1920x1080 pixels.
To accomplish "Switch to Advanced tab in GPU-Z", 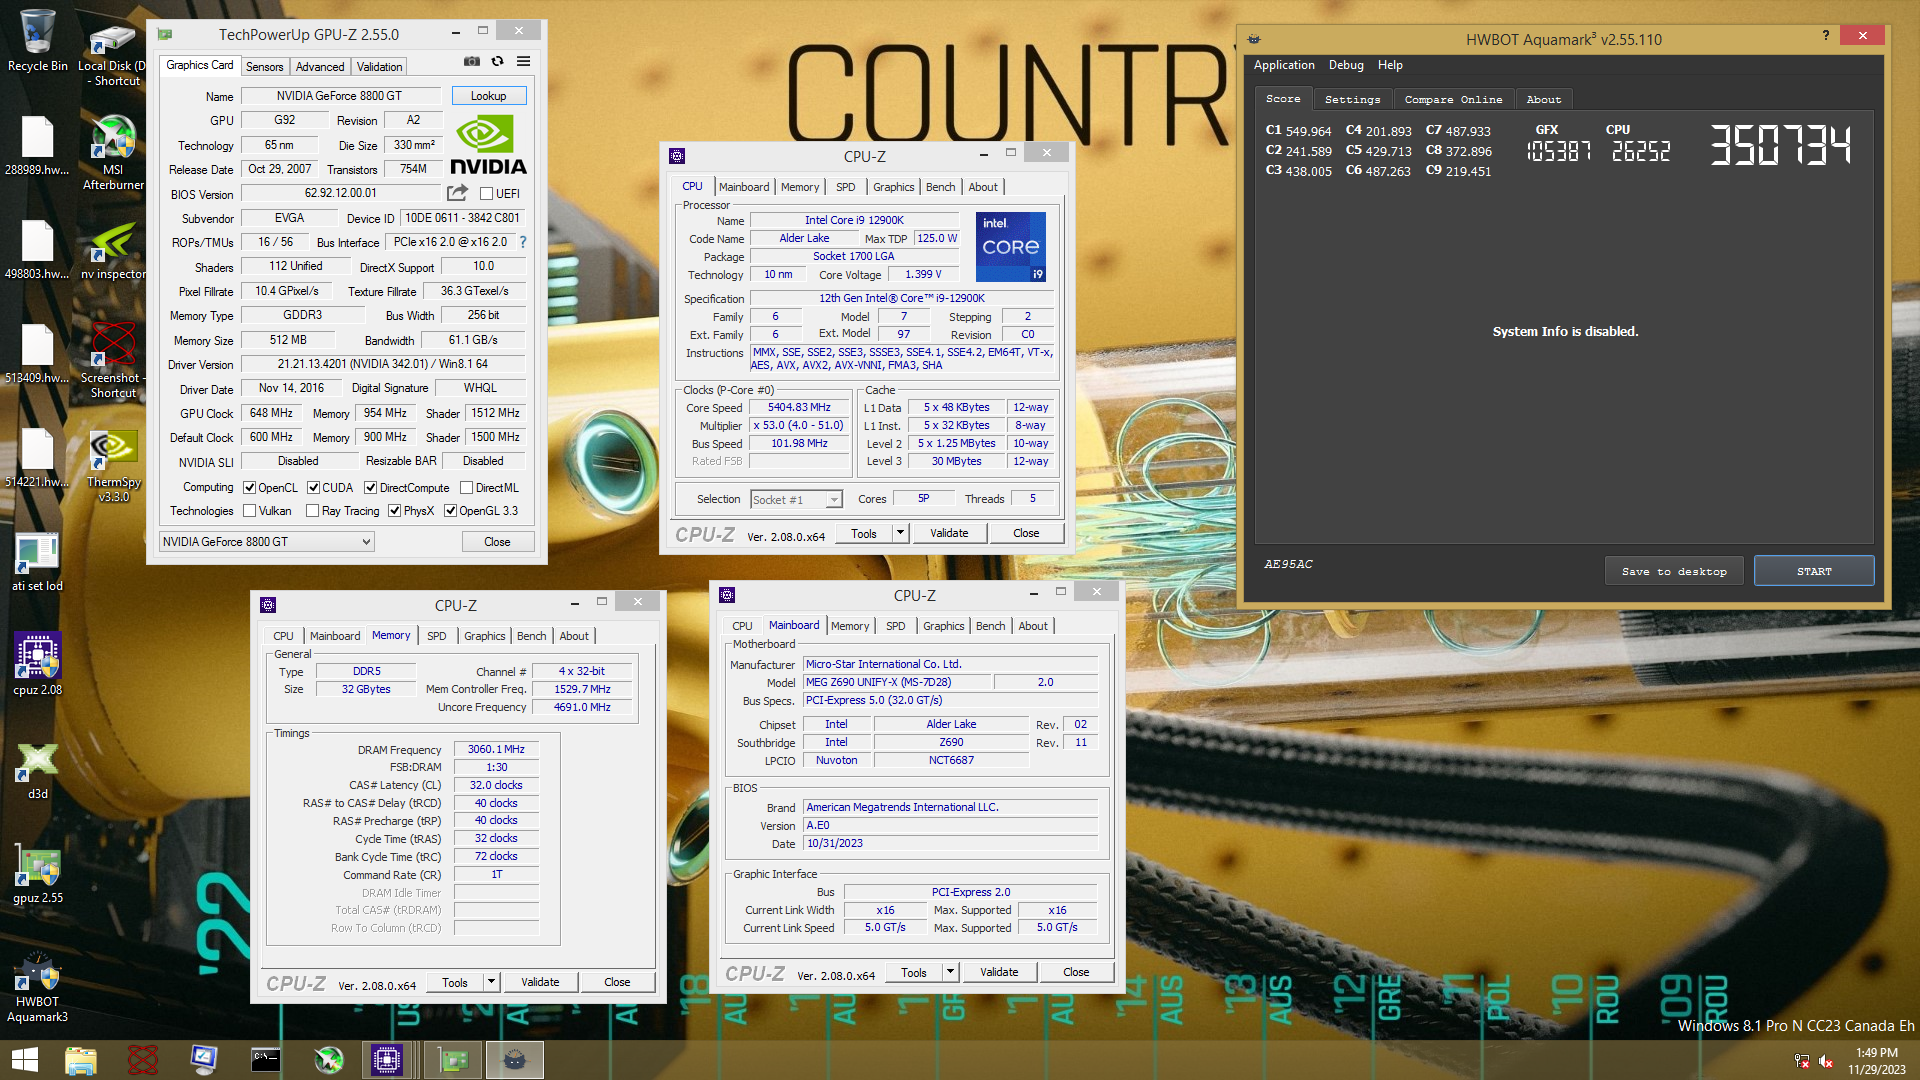I will 320,67.
